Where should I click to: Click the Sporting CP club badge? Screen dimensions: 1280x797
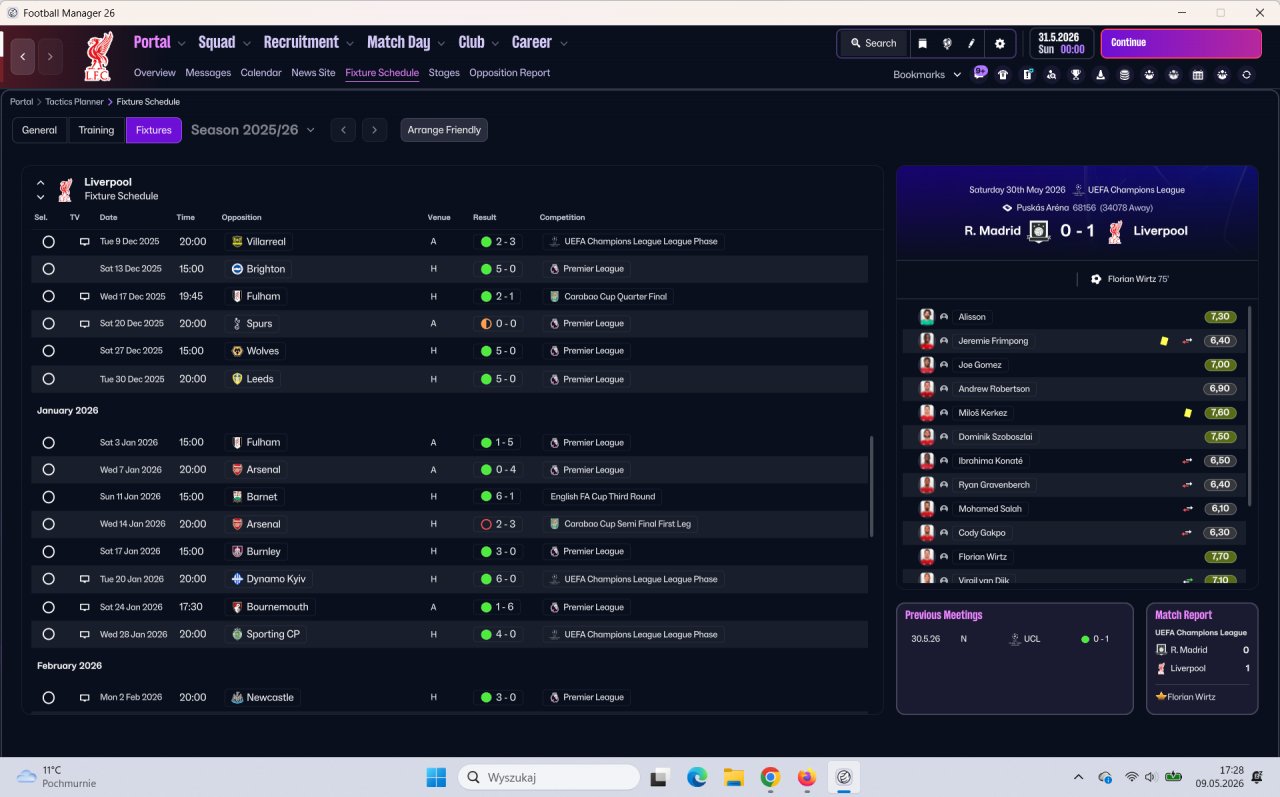click(x=237, y=634)
